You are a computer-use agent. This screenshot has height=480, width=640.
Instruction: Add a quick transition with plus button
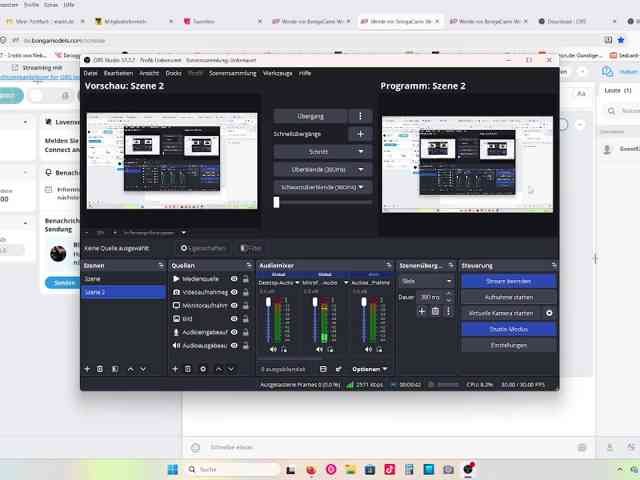coord(360,134)
